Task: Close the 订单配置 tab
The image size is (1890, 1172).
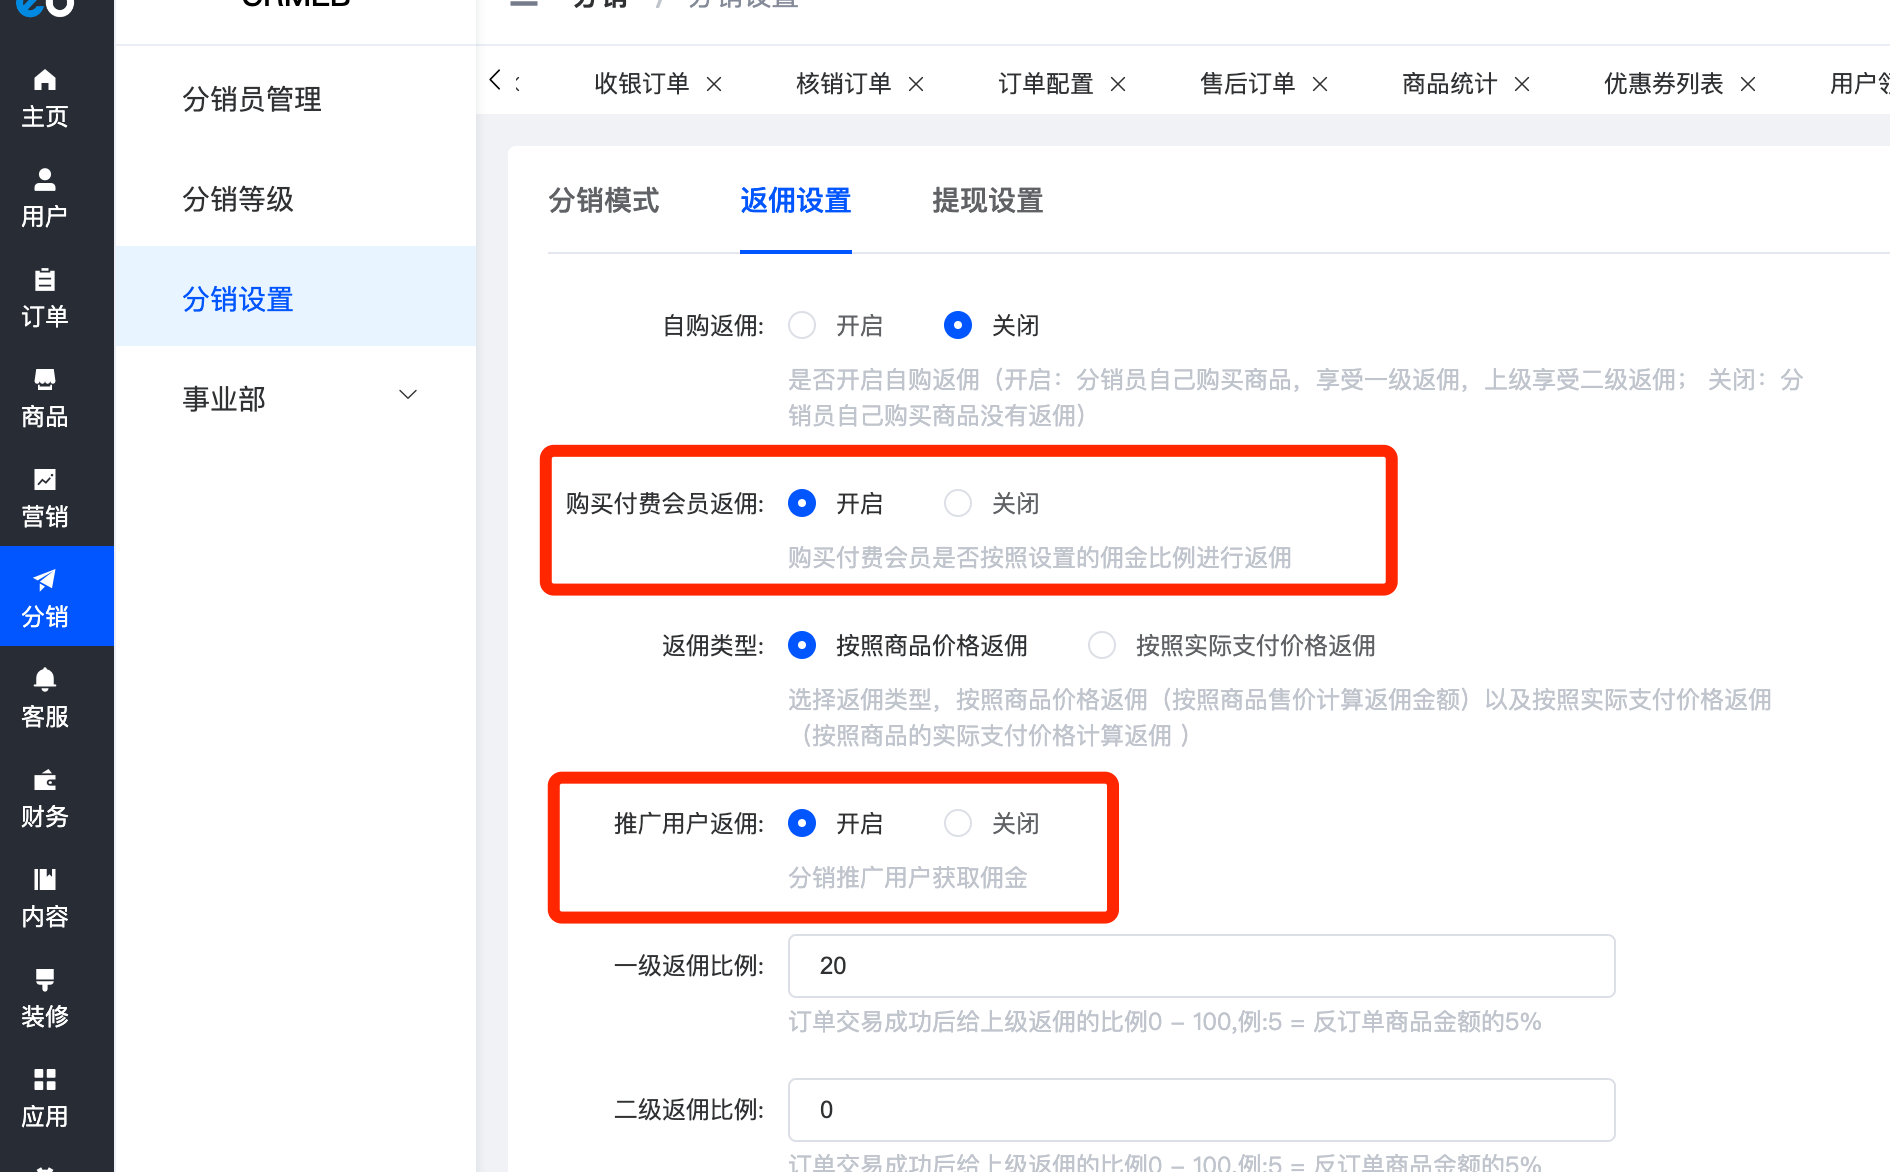Action: click(x=1118, y=84)
